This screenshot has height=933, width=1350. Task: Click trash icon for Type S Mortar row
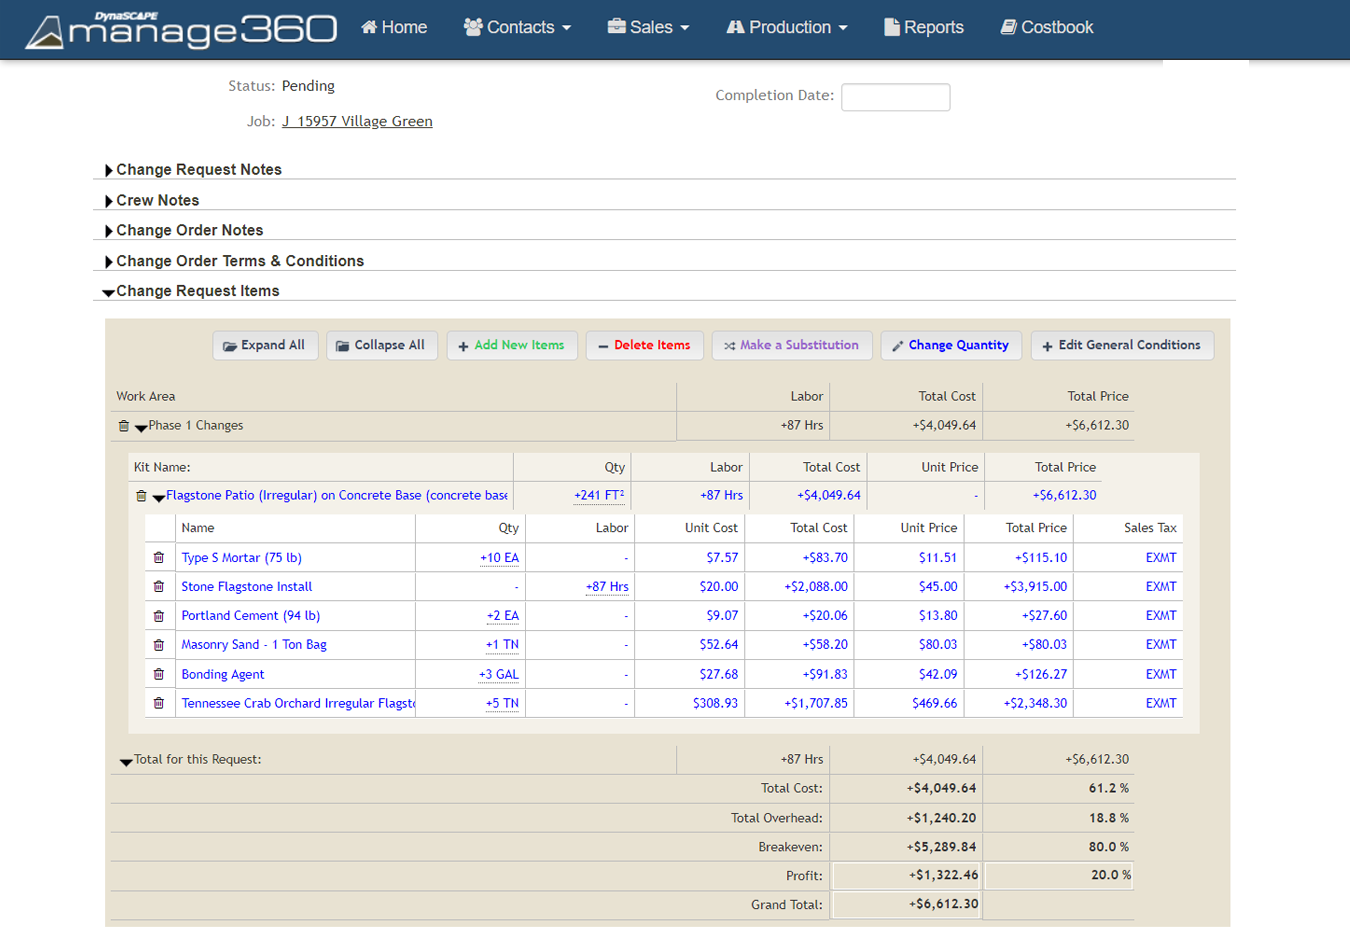(x=158, y=558)
